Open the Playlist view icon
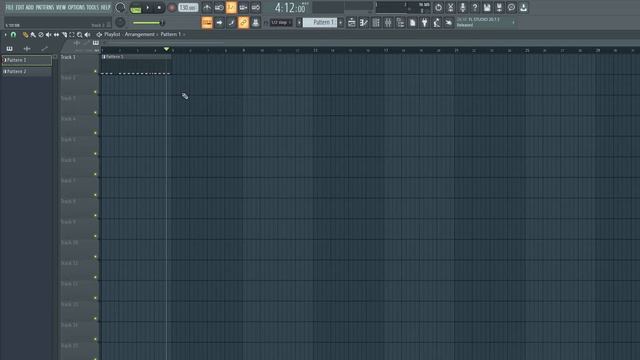The height and width of the screenshot is (360, 640). (x=351, y=22)
